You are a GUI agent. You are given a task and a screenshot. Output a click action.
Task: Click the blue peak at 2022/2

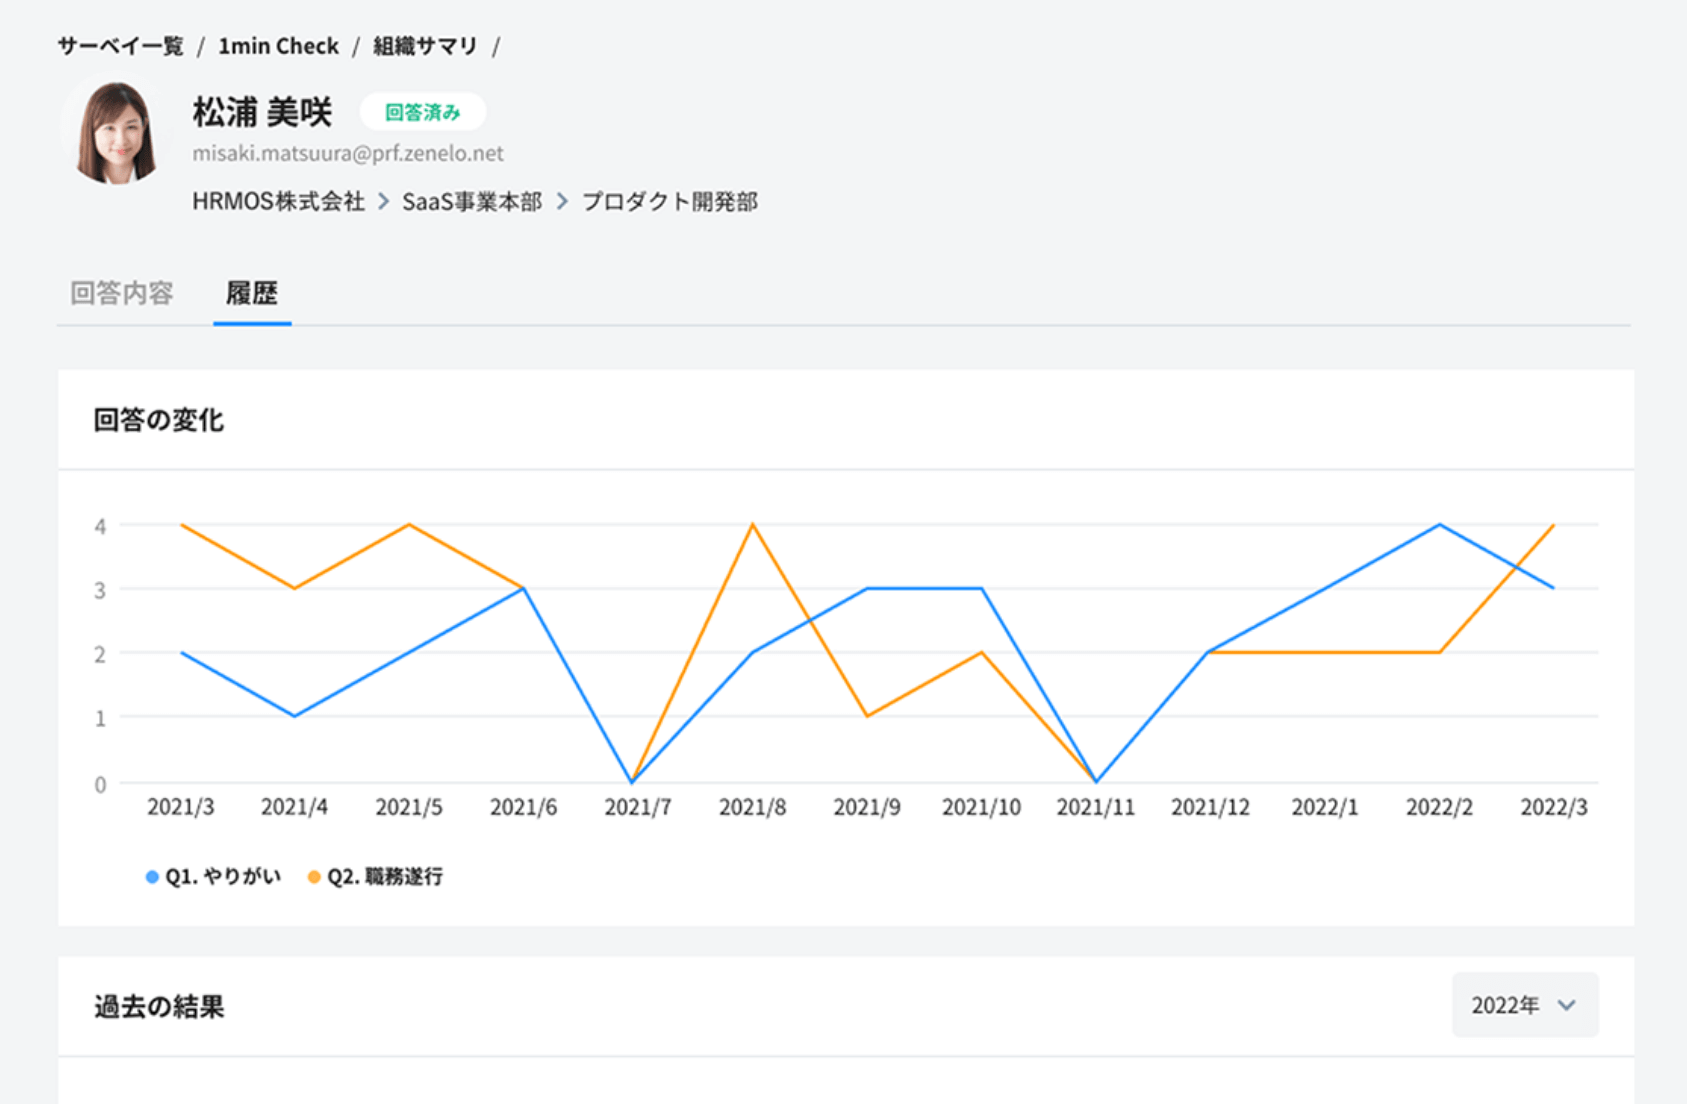[x=1439, y=525]
